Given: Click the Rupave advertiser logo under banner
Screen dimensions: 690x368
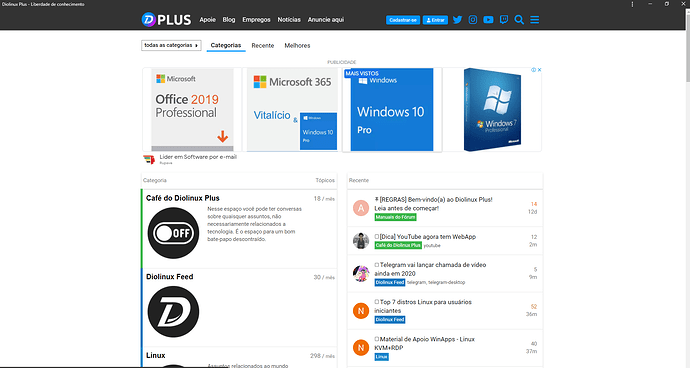Looking at the screenshot, I should tap(149, 159).
